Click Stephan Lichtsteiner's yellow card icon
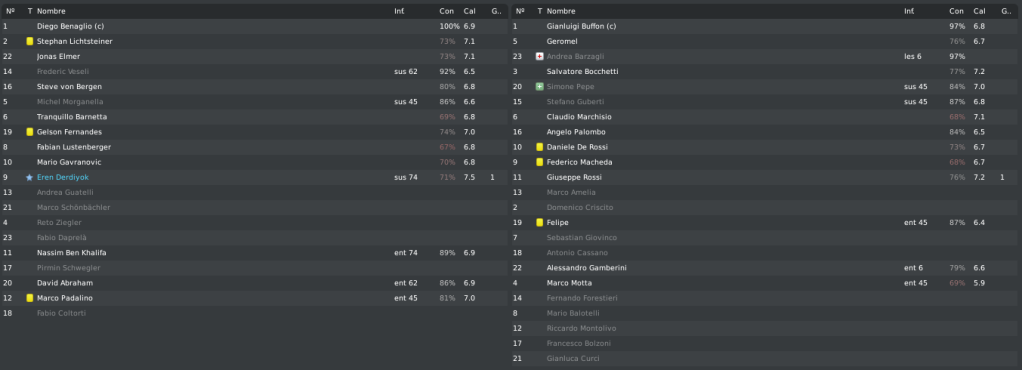The width and height of the screenshot is (1022, 370). [x=29, y=41]
